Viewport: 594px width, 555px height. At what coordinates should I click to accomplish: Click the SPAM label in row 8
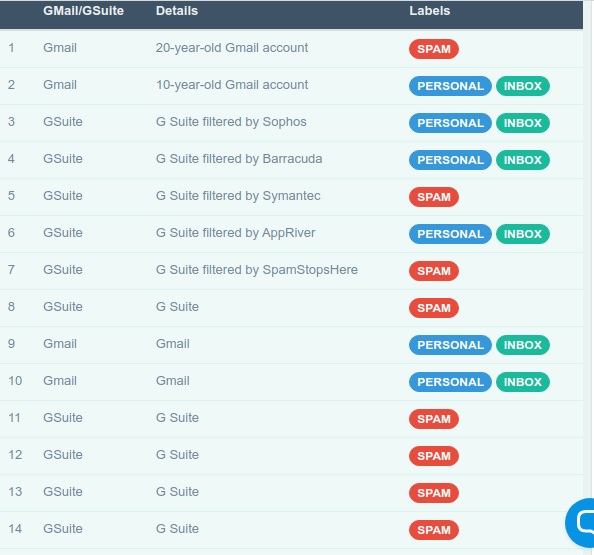click(x=434, y=308)
